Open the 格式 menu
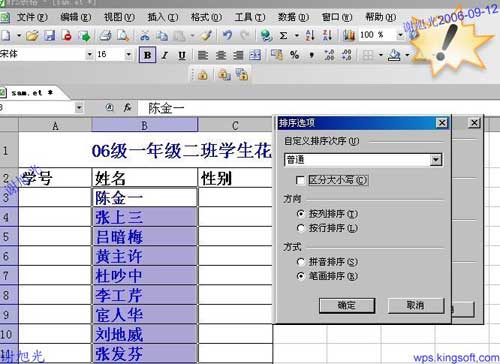This screenshot has height=364, width=500. pyautogui.click(x=206, y=17)
